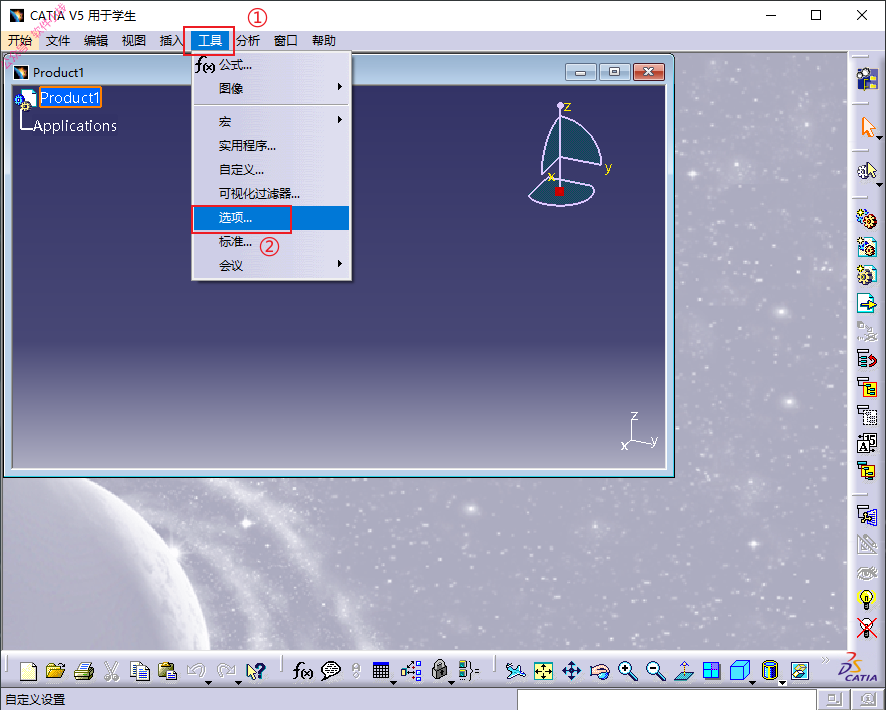Click the Print icon
Image resolution: width=886 pixels, height=710 pixels.
click(84, 671)
